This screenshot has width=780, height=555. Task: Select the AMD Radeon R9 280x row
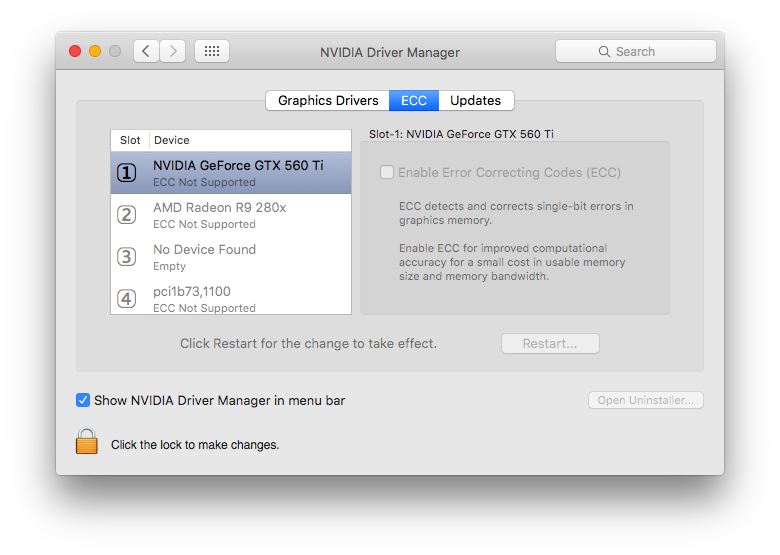(x=231, y=215)
